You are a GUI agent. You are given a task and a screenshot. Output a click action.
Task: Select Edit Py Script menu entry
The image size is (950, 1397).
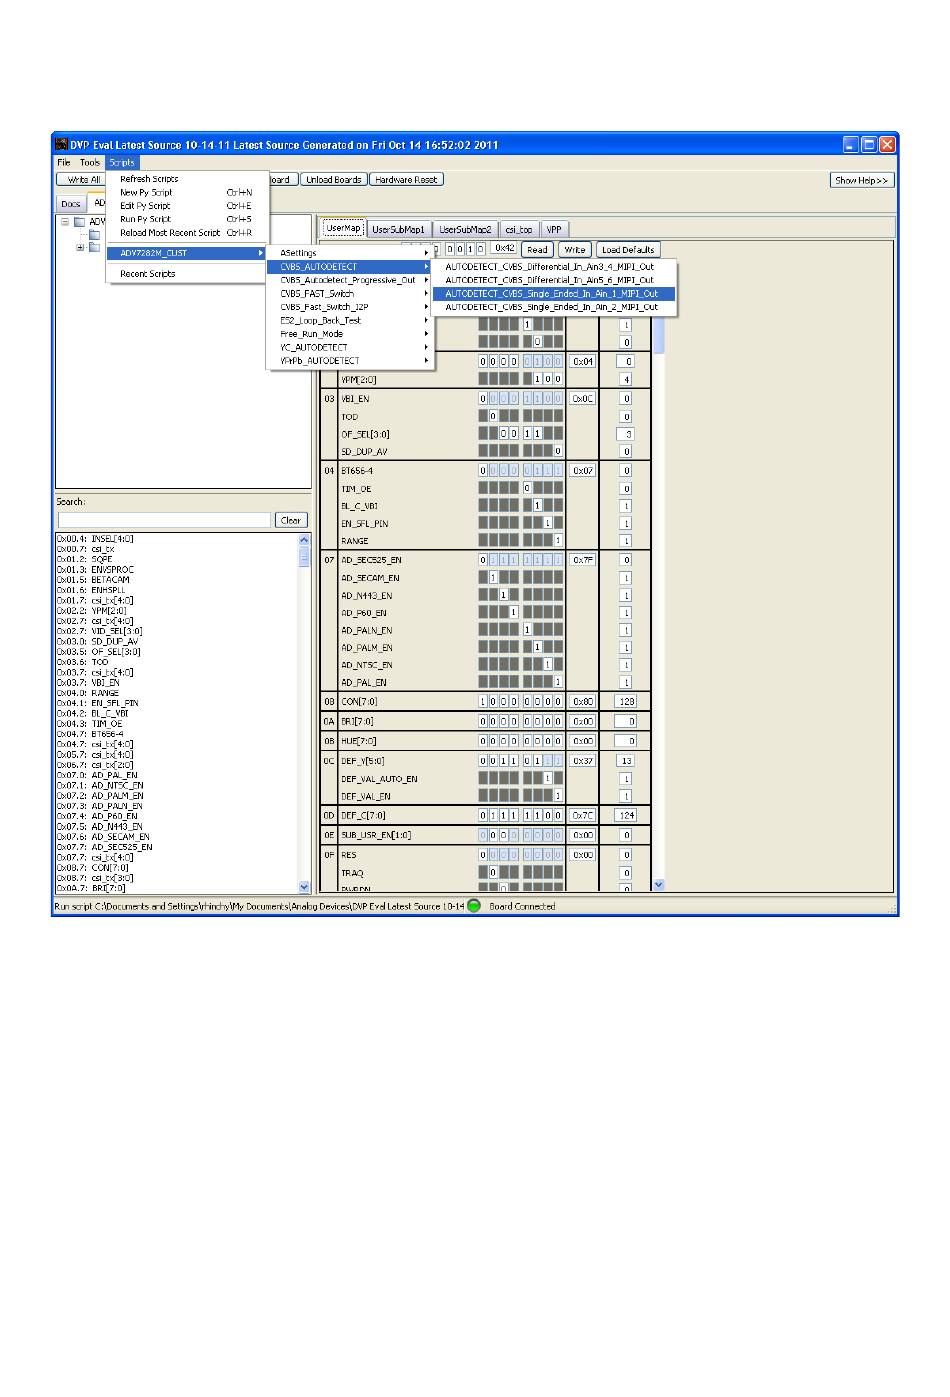187,205
